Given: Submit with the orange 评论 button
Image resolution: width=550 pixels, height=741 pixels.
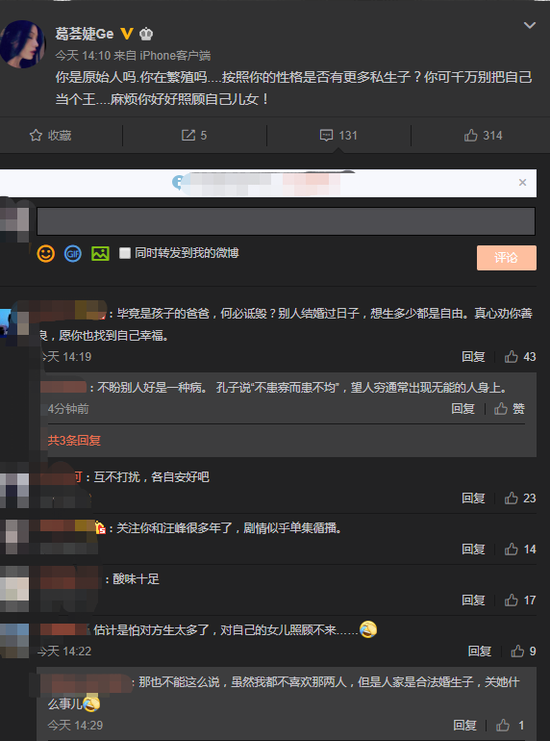Looking at the screenshot, I should tap(507, 258).
